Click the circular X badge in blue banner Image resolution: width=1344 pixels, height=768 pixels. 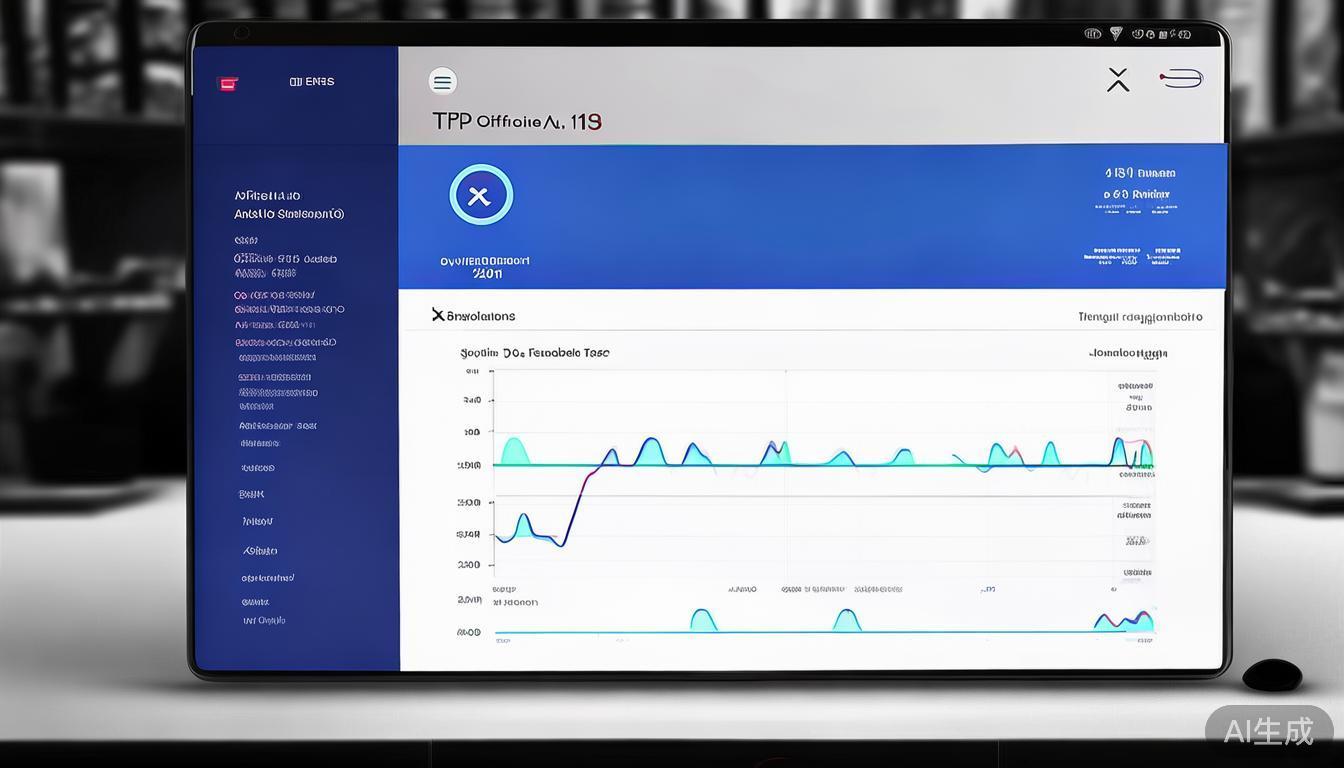[x=481, y=196]
